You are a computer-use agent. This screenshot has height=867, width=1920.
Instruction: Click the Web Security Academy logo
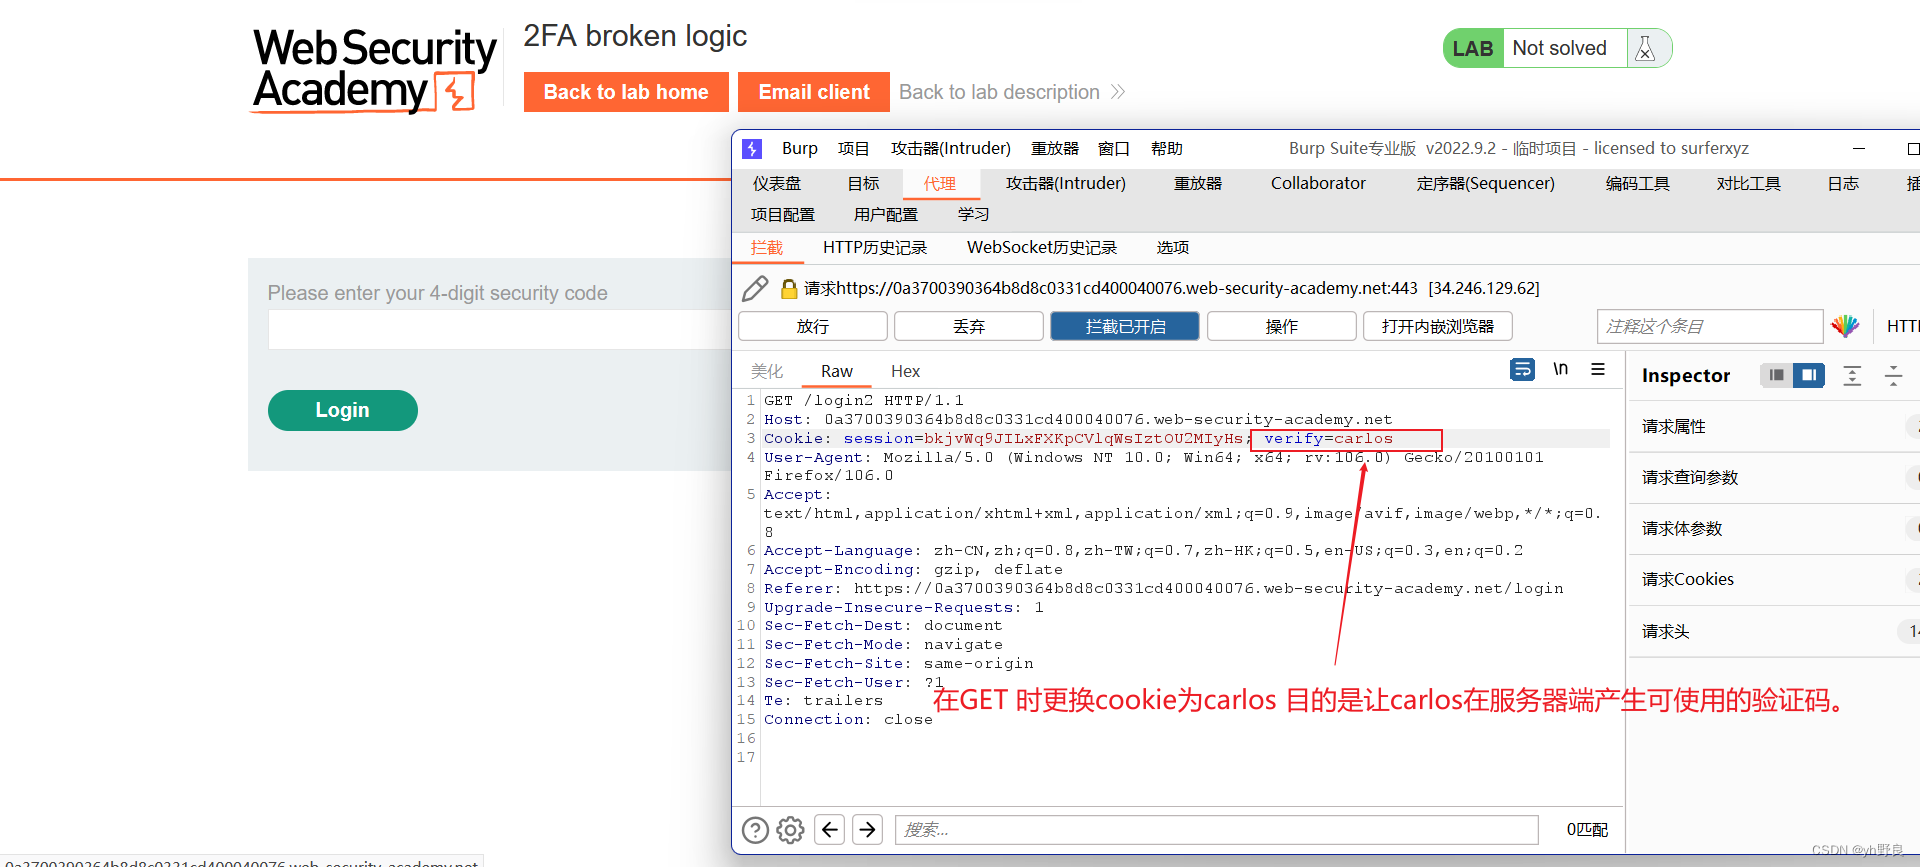tap(374, 70)
